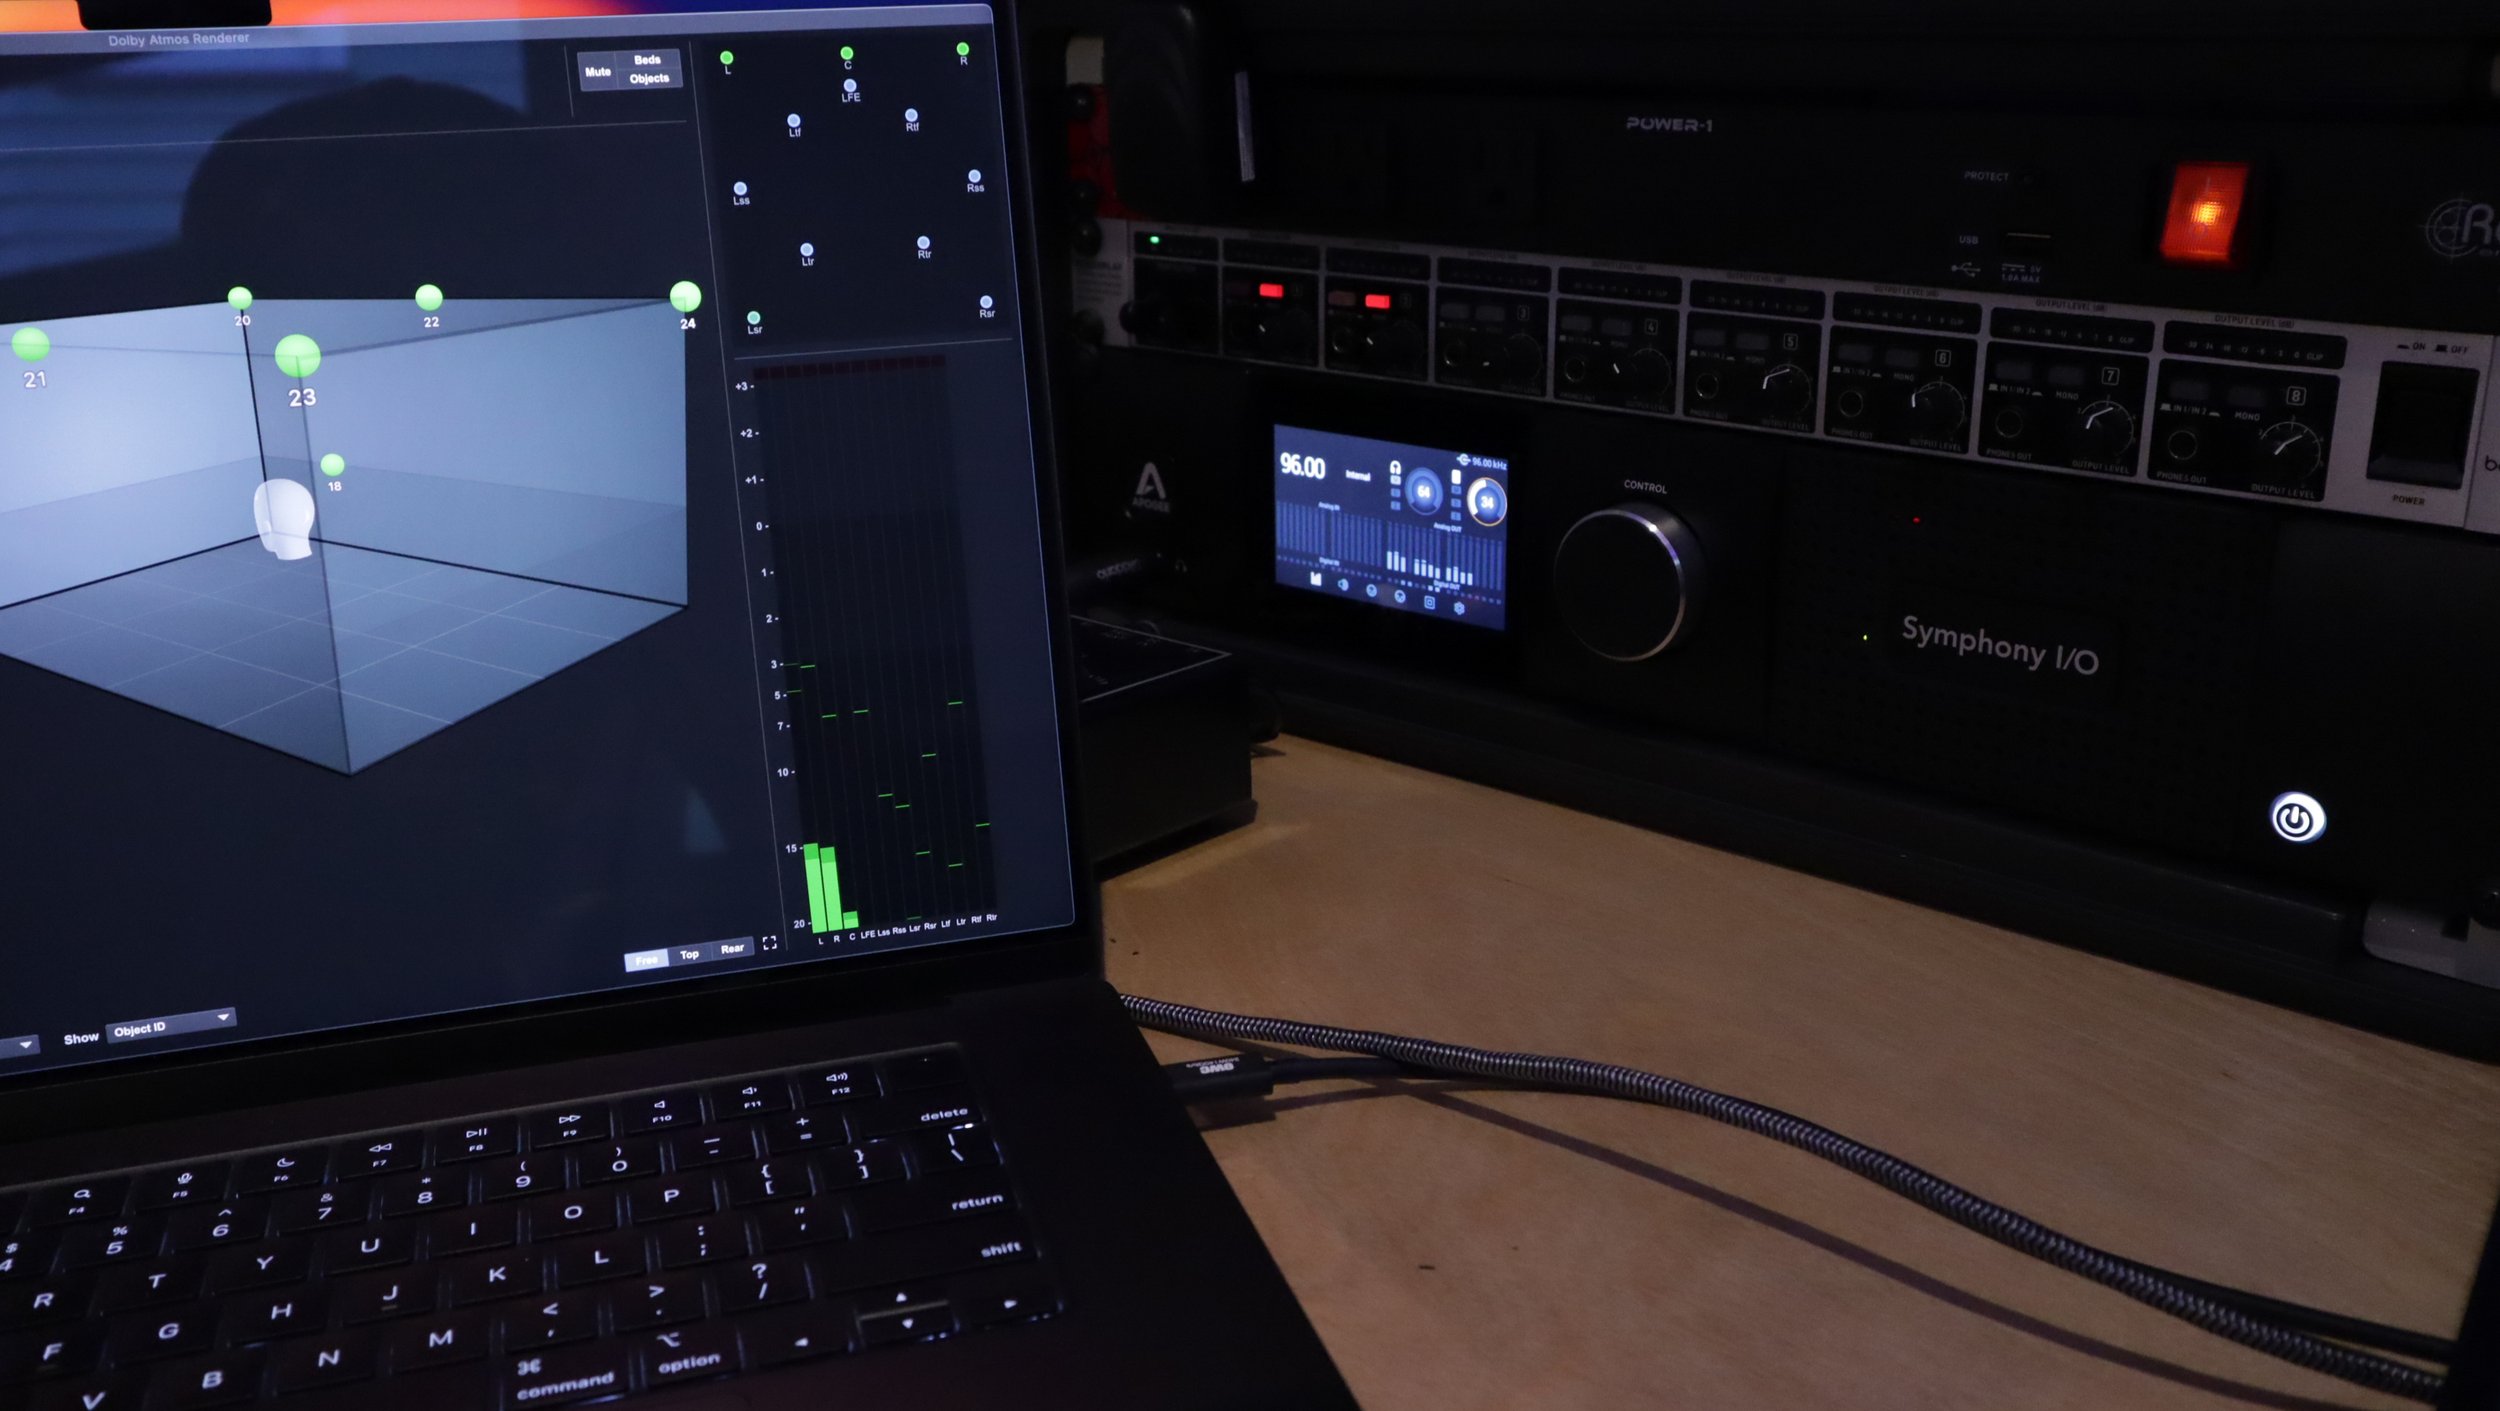
Task: Select object 23 sphere in room view
Action: tap(297, 356)
